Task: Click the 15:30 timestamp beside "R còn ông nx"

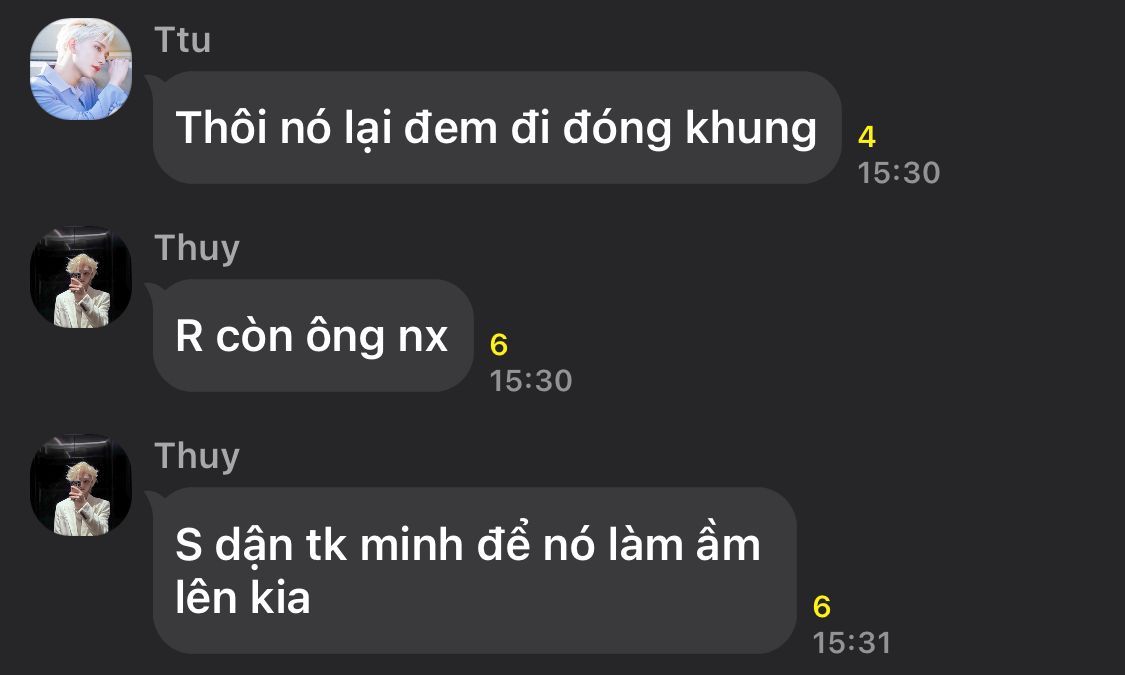Action: [x=531, y=381]
